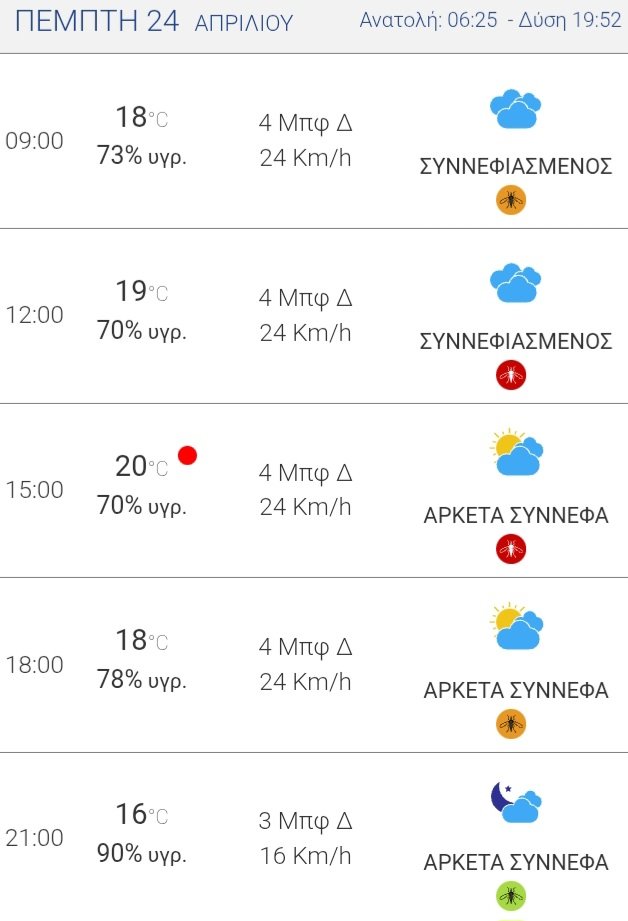628x921 pixels.
Task: Click the ΑΡΚΕΤΑ ΣΥΝΝΕΦΑ label at 18:00
Action: point(516,690)
